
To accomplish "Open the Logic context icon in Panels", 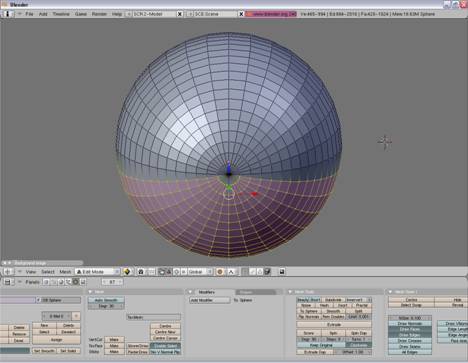I will click(x=46, y=282).
